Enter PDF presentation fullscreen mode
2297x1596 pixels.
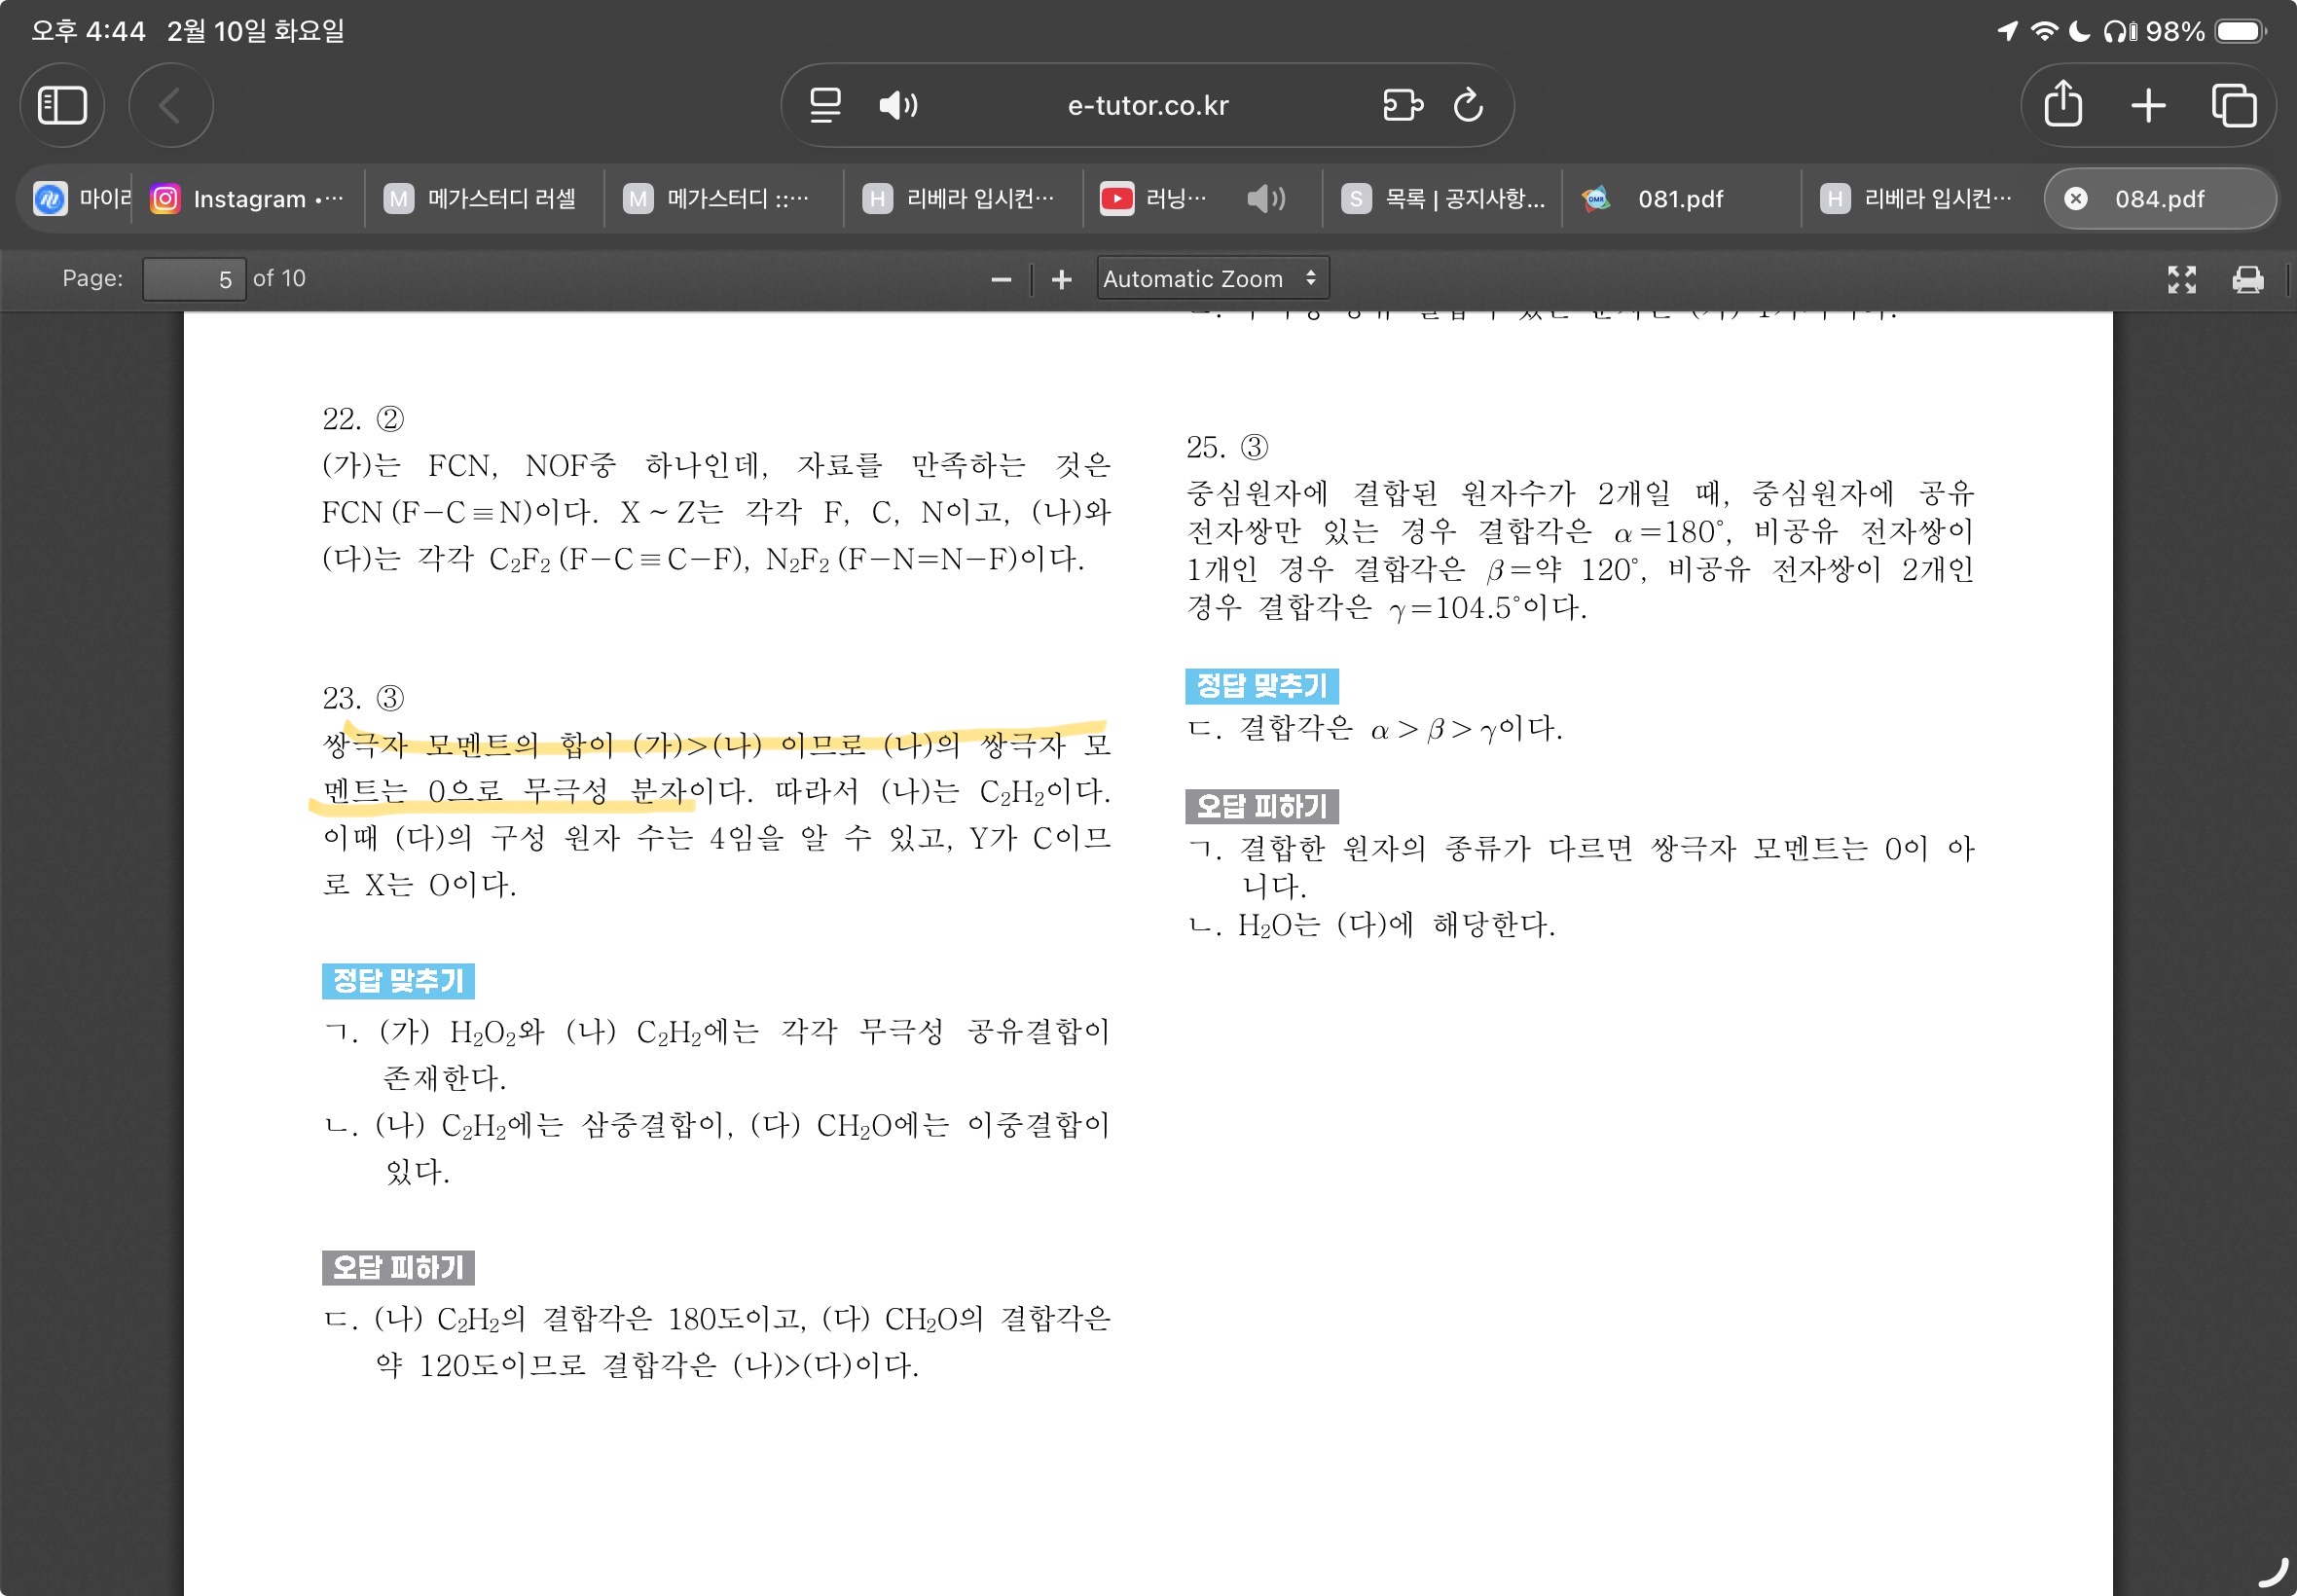coord(2182,280)
